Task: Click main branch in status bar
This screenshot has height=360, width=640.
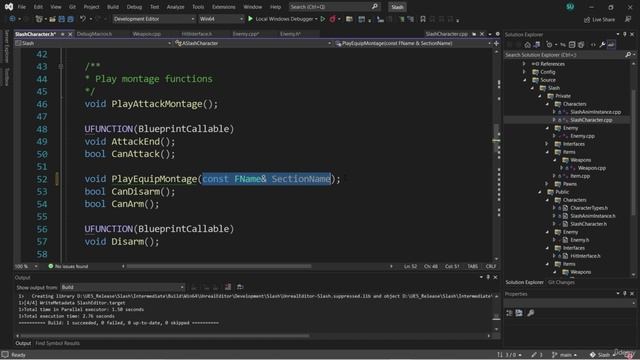Action: (565, 355)
